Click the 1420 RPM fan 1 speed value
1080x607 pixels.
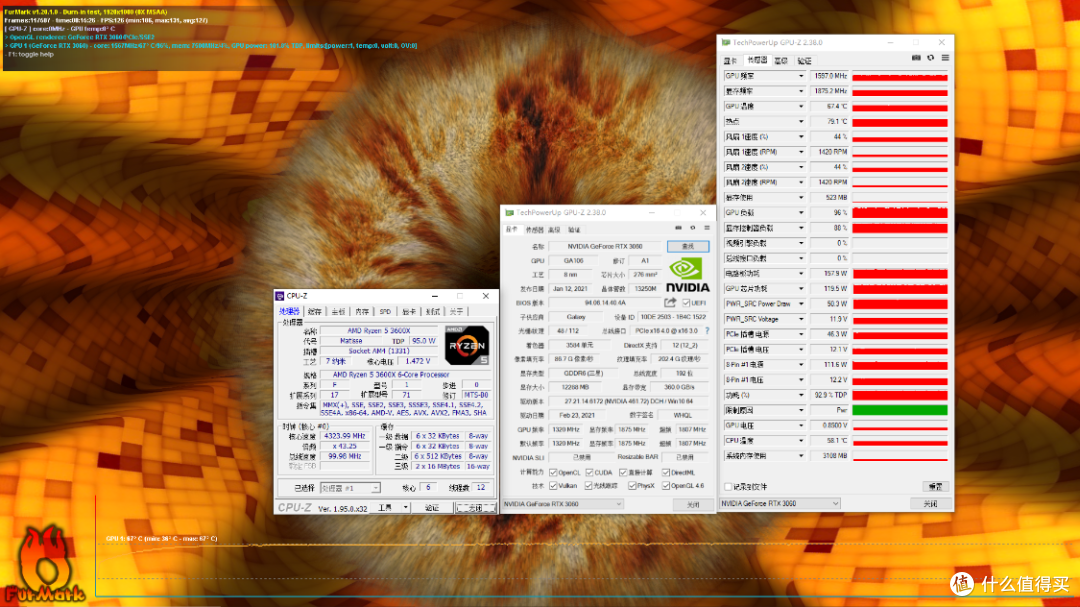(829, 152)
